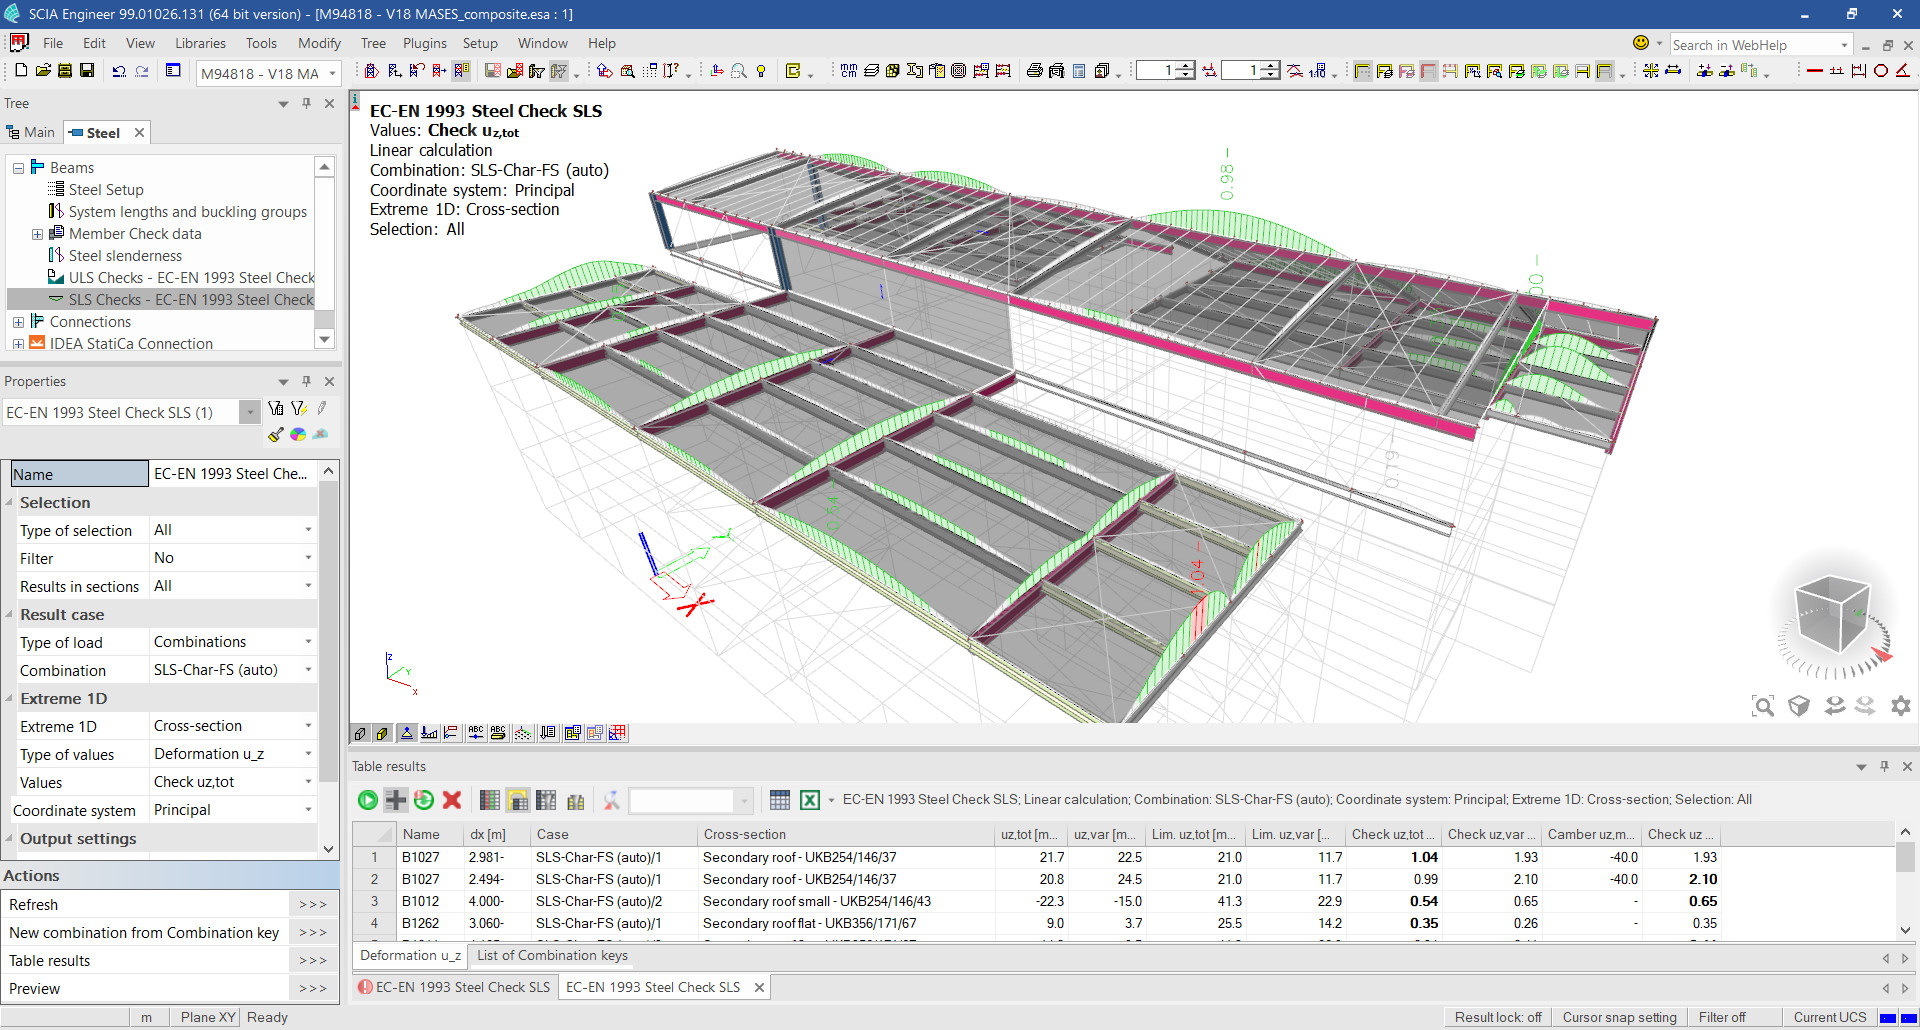Click the red circle draw tool icon
The width and height of the screenshot is (1920, 1030).
click(x=1881, y=71)
